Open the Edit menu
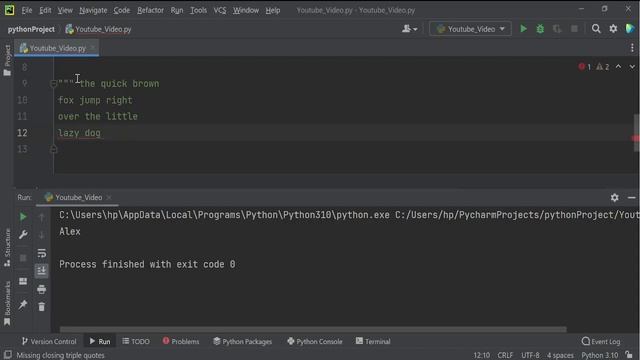Image resolution: width=640 pixels, height=360 pixels. (45, 10)
